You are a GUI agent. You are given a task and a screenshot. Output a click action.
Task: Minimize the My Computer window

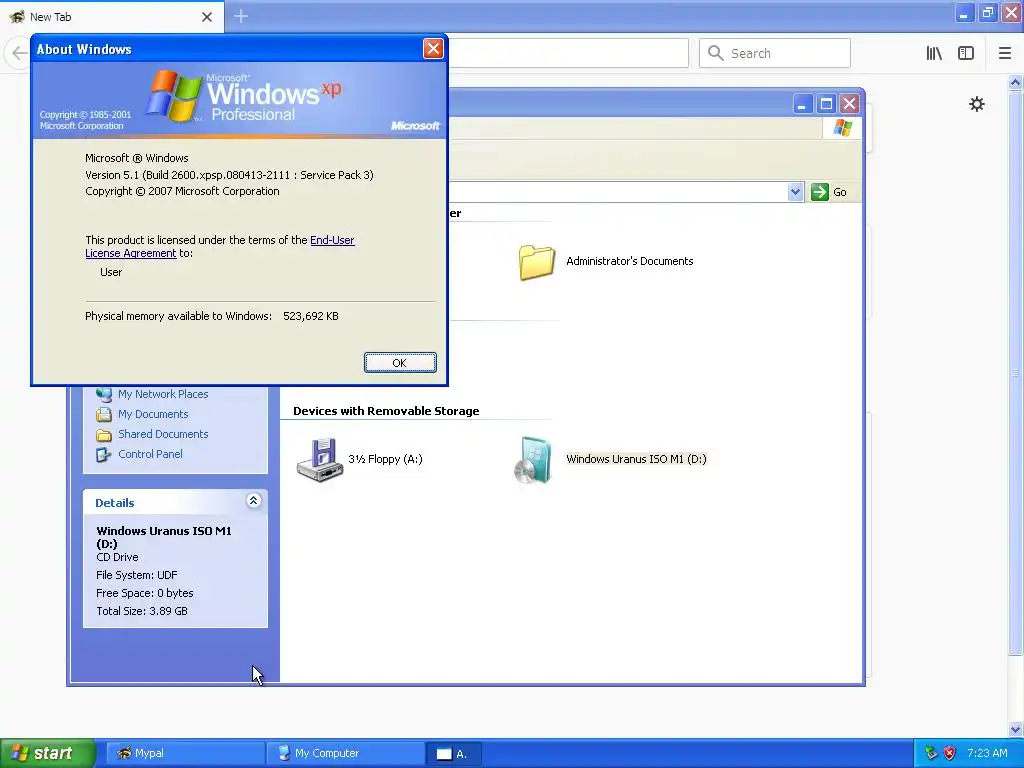click(803, 104)
